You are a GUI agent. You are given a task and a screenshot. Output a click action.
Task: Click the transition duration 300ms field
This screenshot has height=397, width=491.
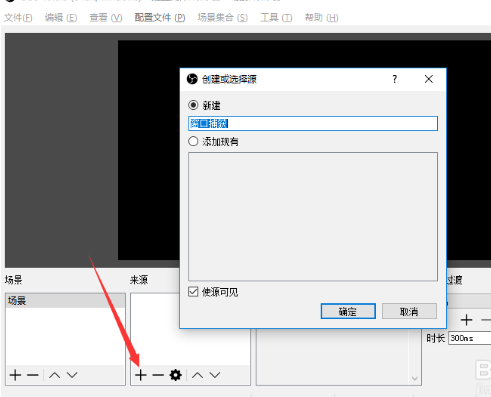click(x=470, y=338)
